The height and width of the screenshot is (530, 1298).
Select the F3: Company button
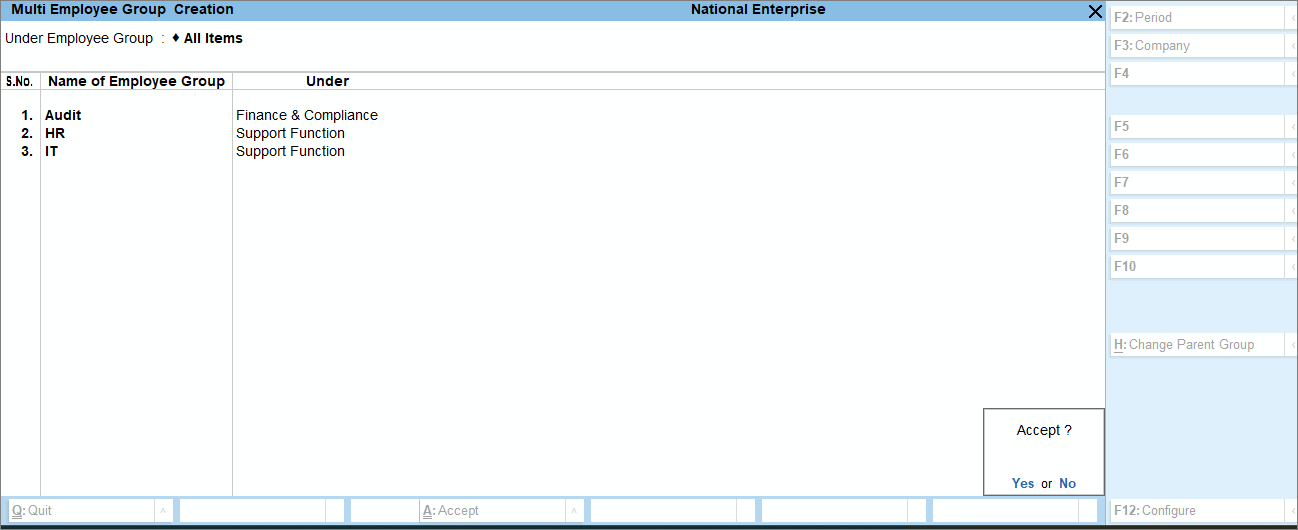click(1196, 46)
